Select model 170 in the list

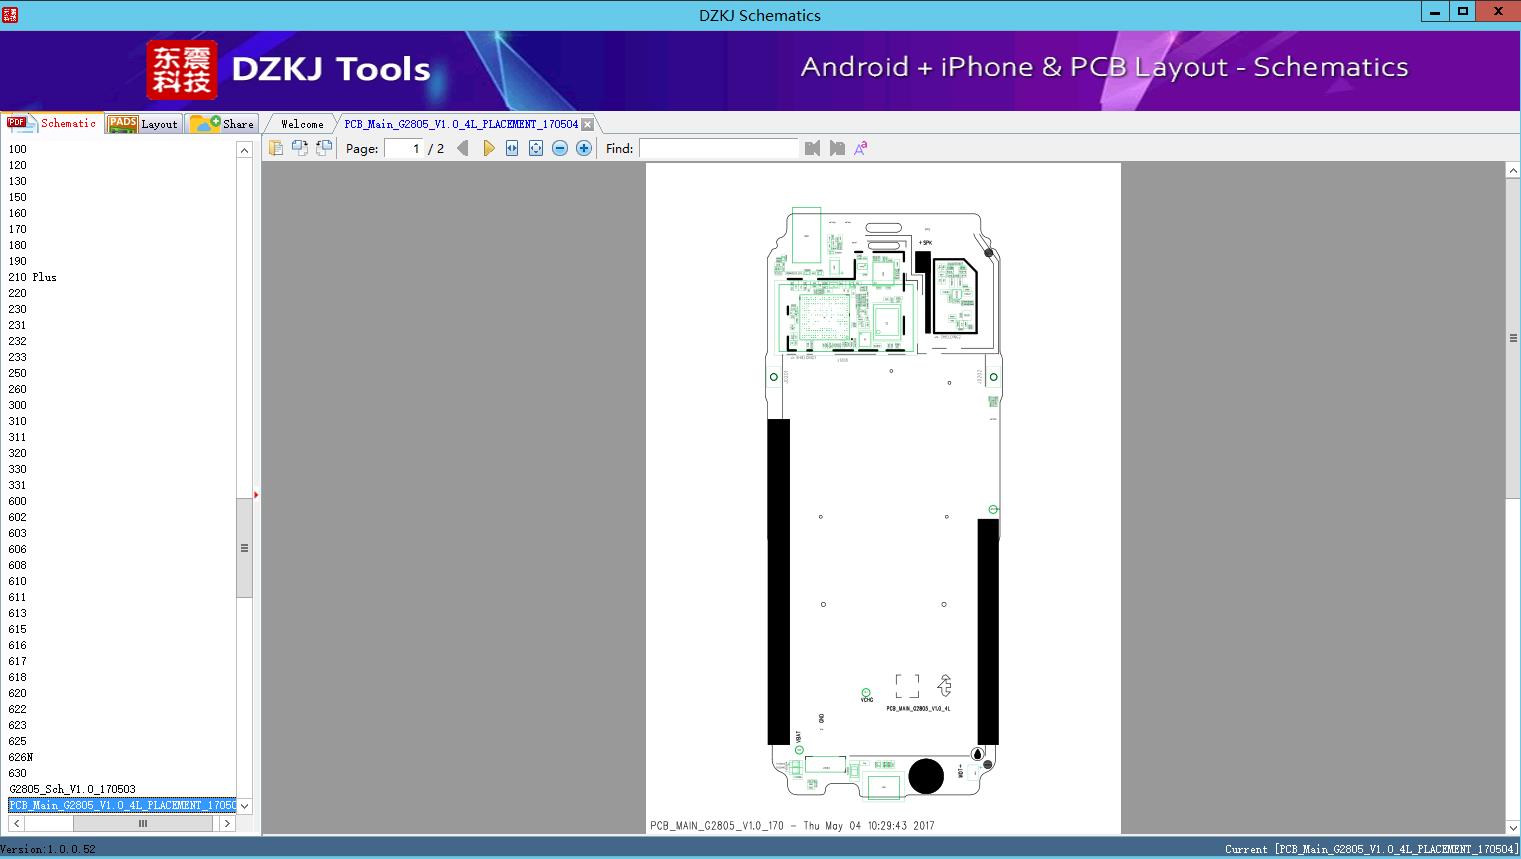tap(18, 229)
